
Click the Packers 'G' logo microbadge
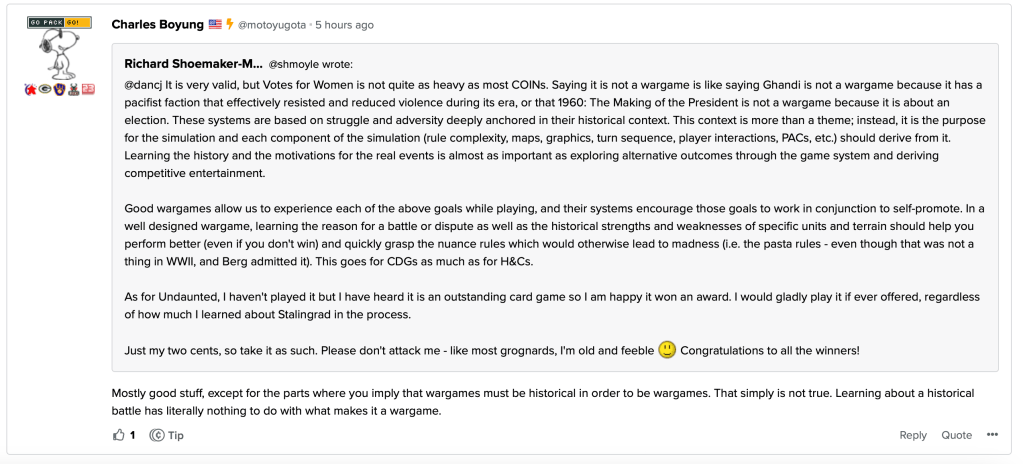coord(45,90)
